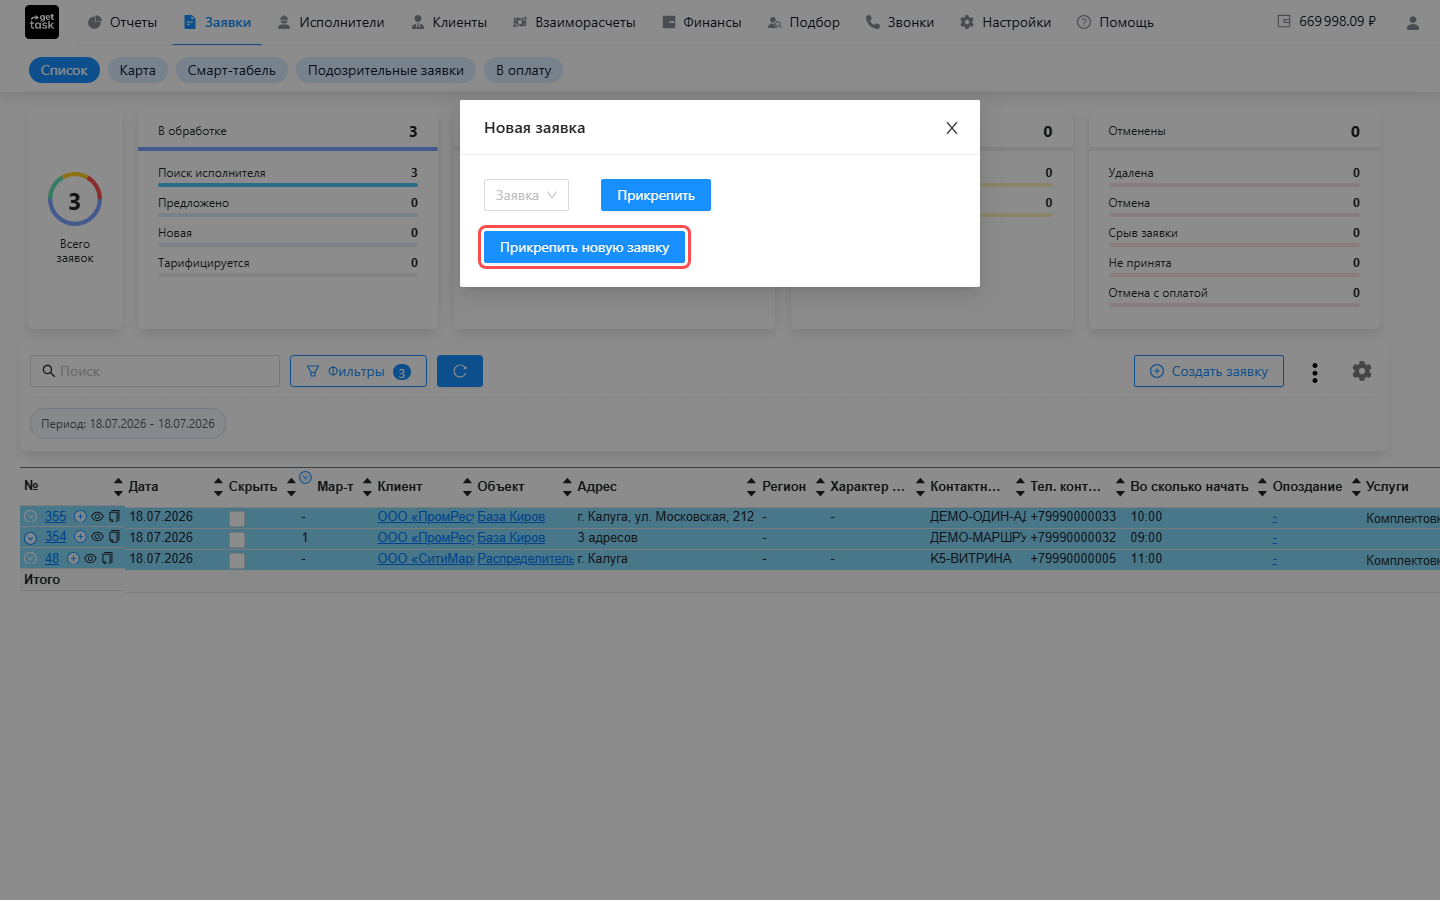Click the plus icon on order 355
Image resolution: width=1440 pixels, height=900 pixels.
pos(80,517)
